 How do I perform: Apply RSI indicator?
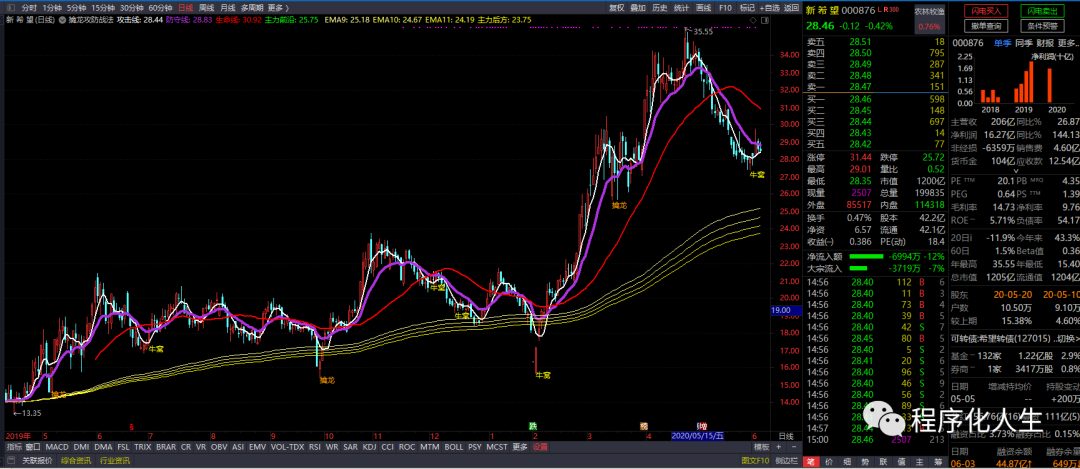click(315, 447)
